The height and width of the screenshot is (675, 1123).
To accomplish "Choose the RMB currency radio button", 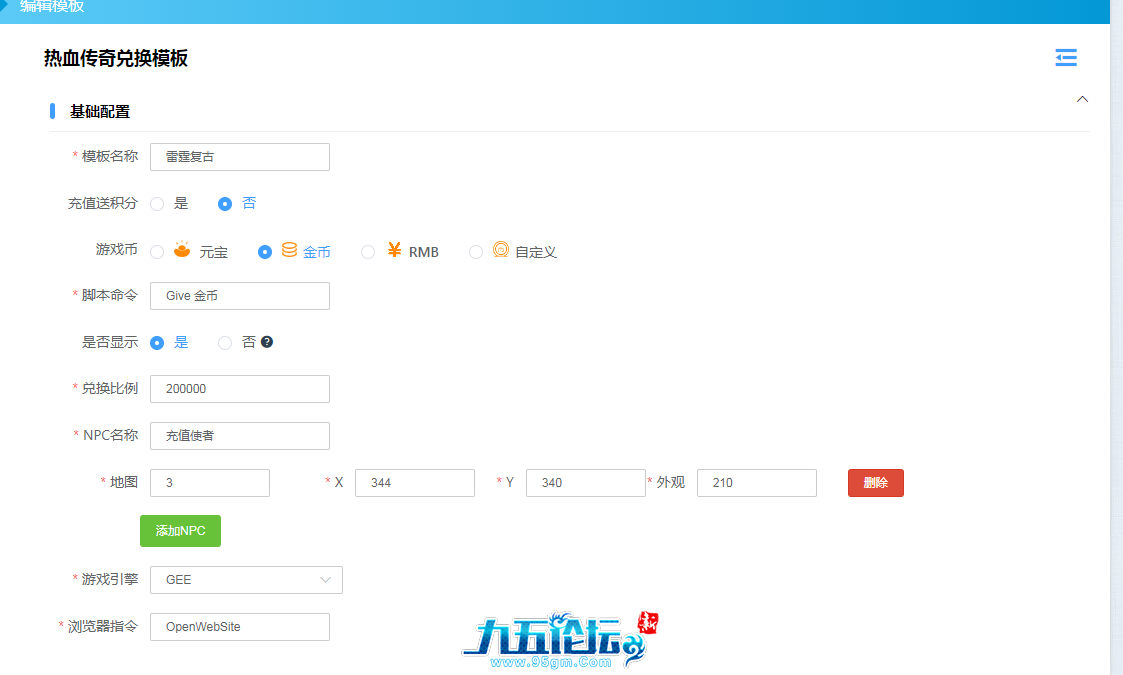I will pos(368,252).
